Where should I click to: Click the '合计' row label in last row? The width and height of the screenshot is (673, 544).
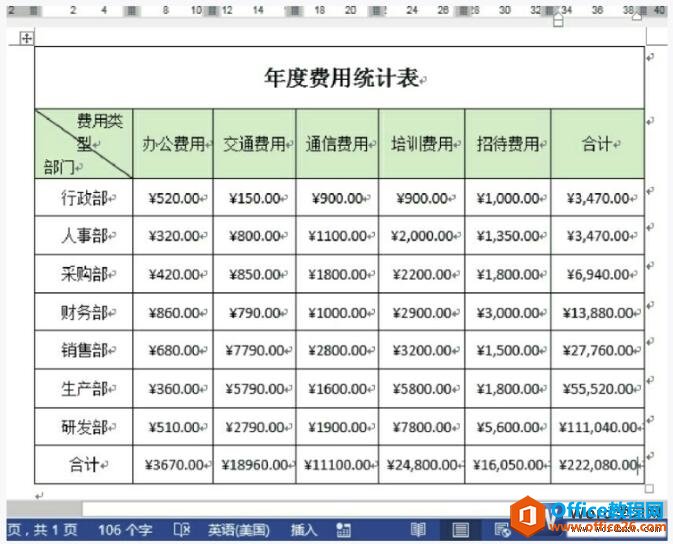(x=84, y=465)
